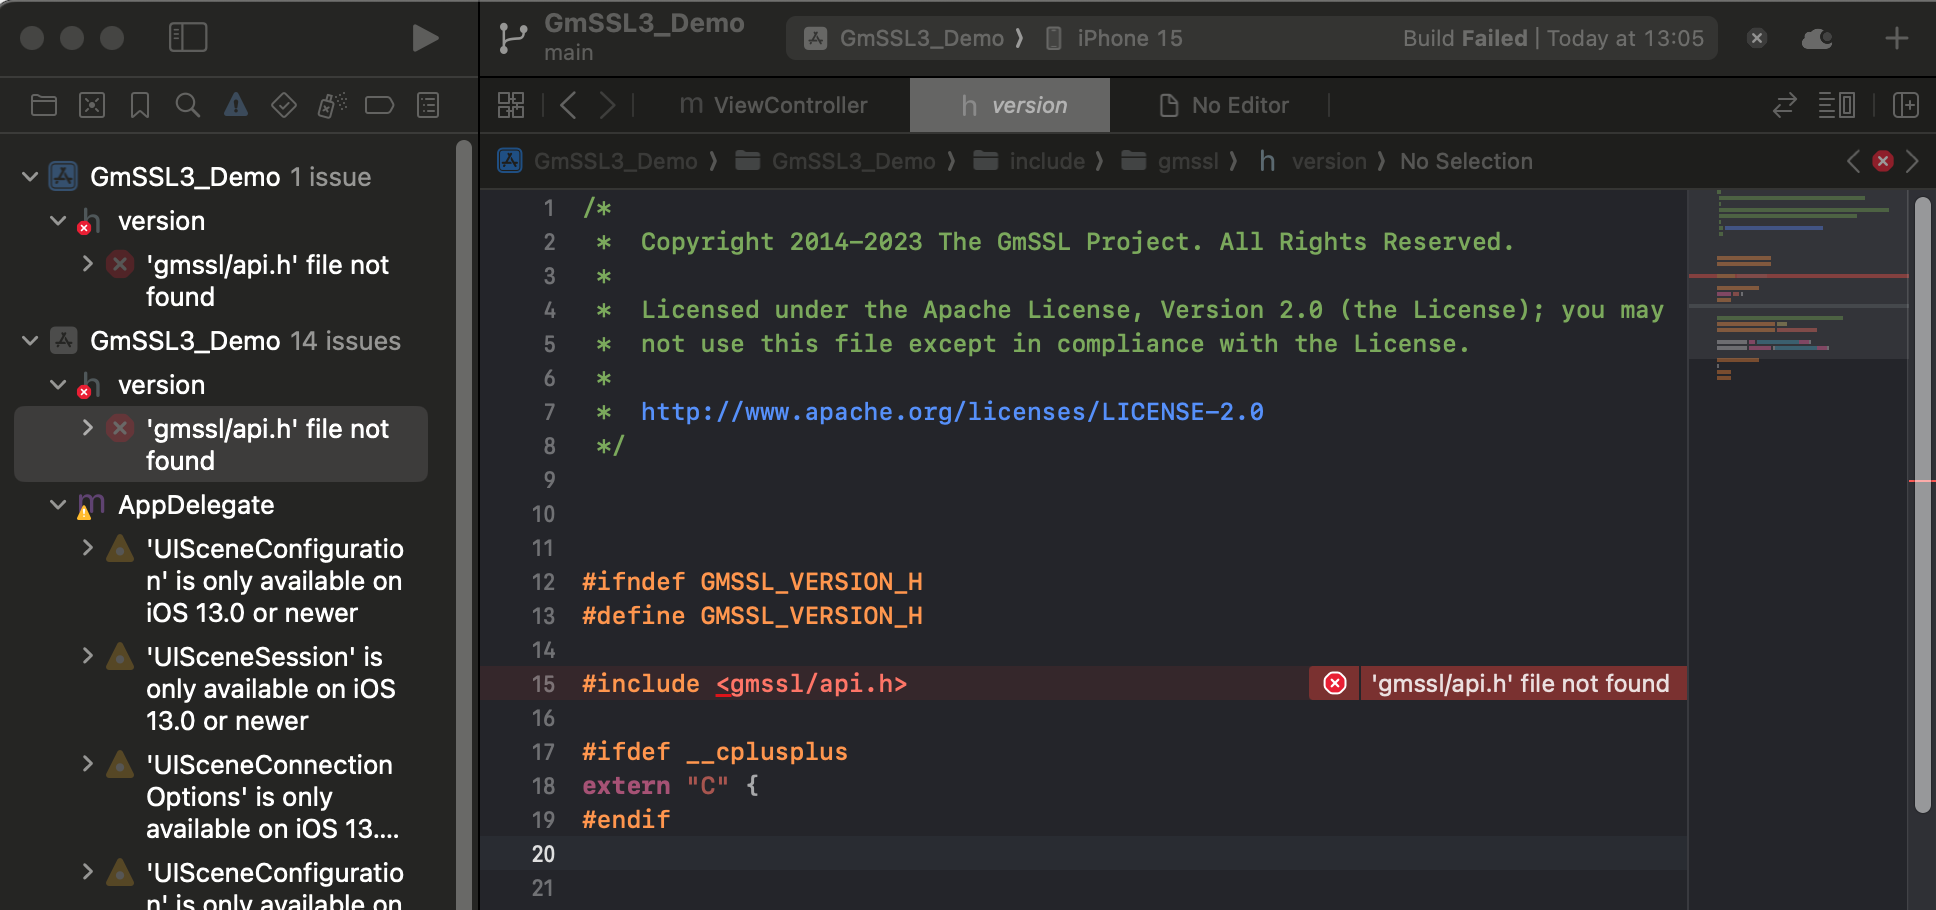Toggle the code review arrows icon
Screen dimensions: 1936x910
(x=1785, y=105)
